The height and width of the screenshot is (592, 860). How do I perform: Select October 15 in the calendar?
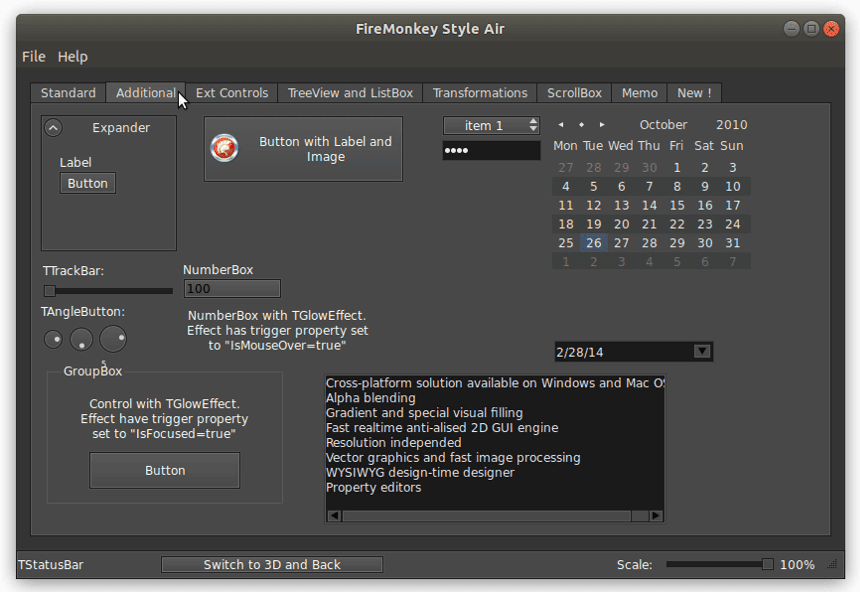(677, 205)
